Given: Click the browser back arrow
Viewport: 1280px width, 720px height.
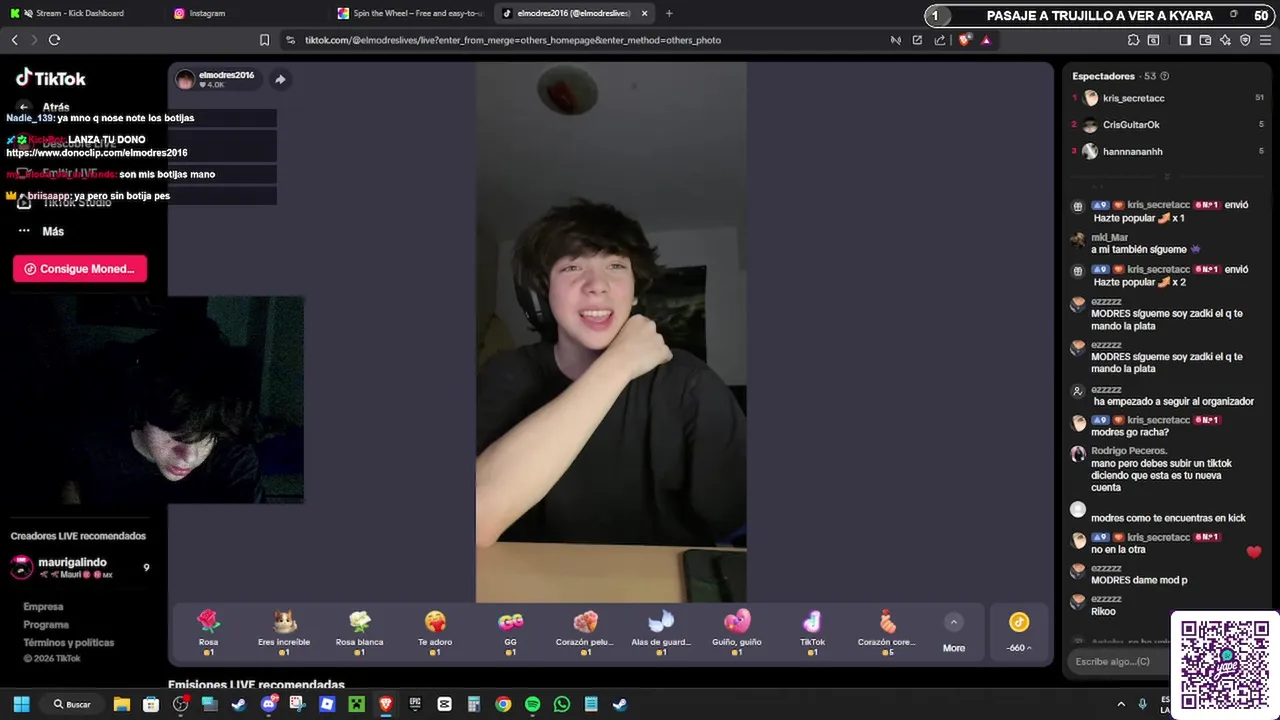Looking at the screenshot, I should pos(14,40).
